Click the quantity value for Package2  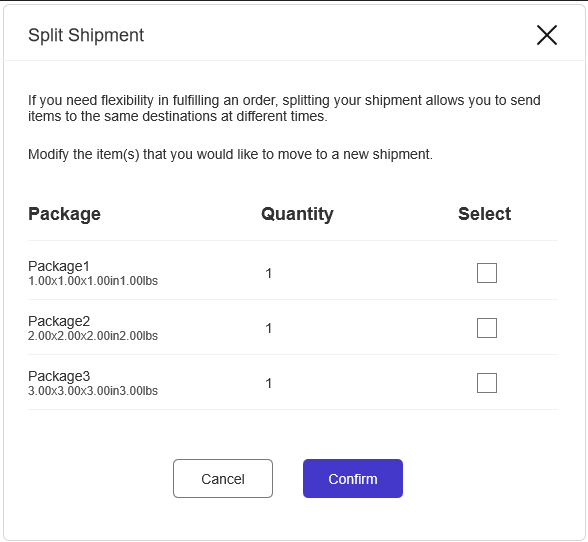click(268, 329)
